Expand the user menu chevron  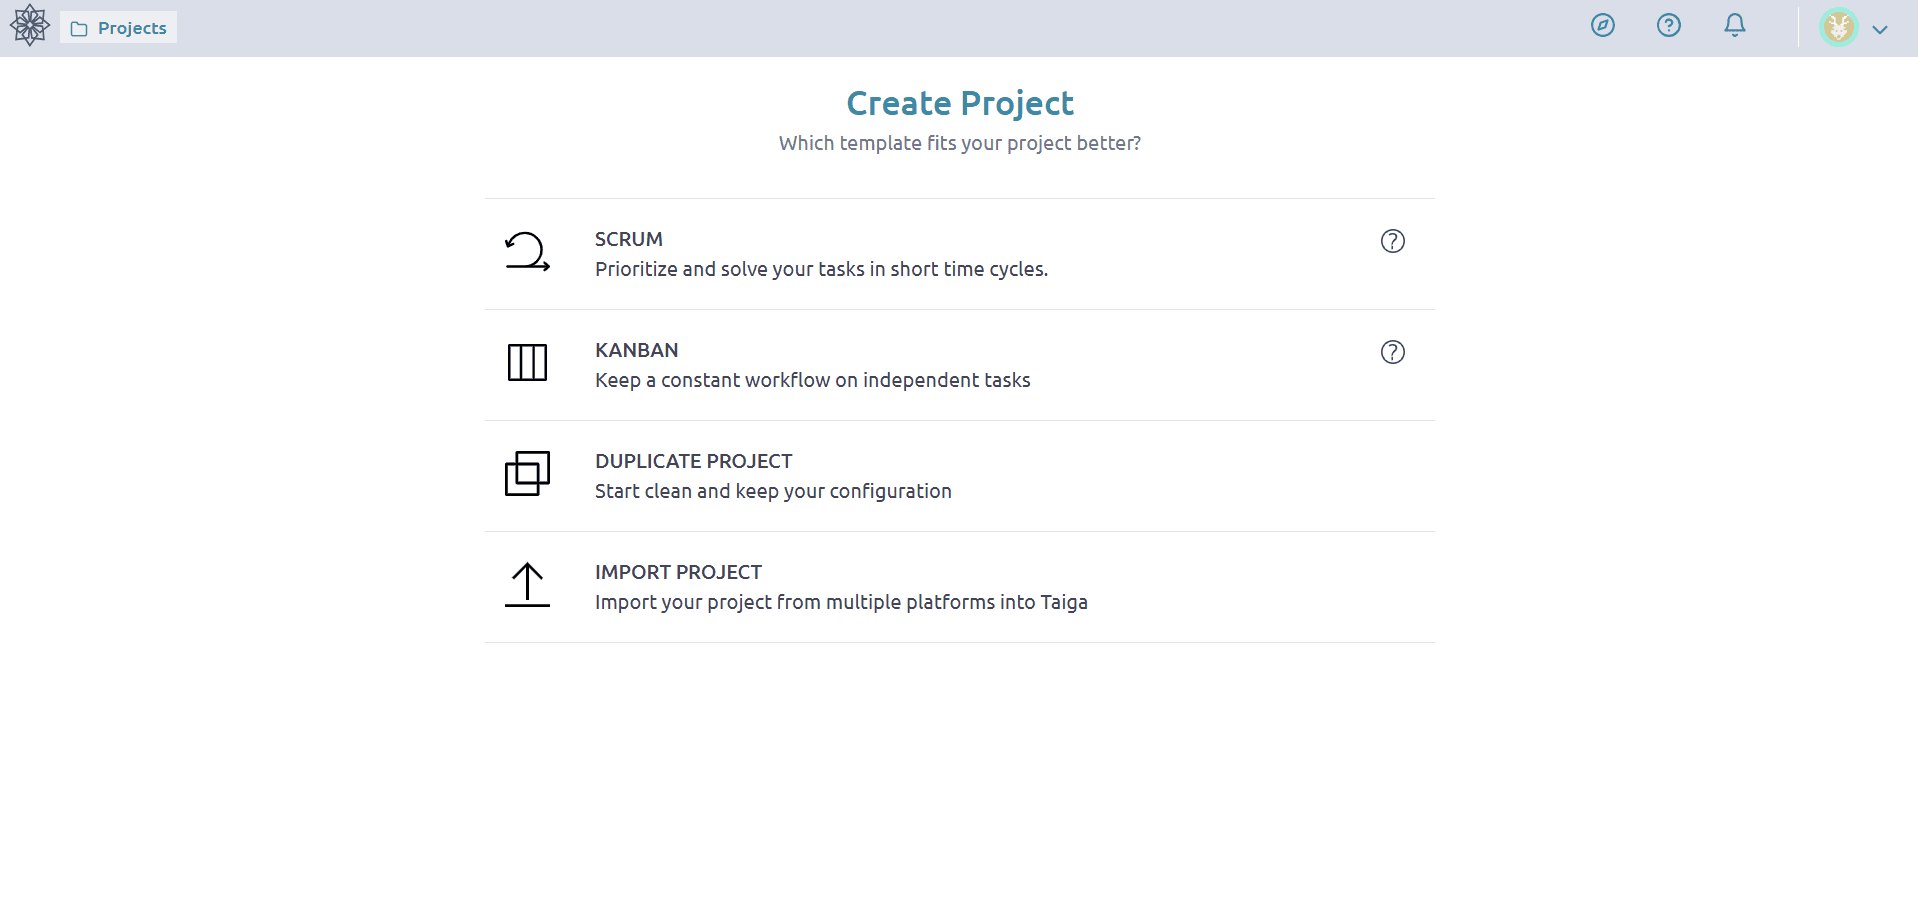tap(1880, 30)
